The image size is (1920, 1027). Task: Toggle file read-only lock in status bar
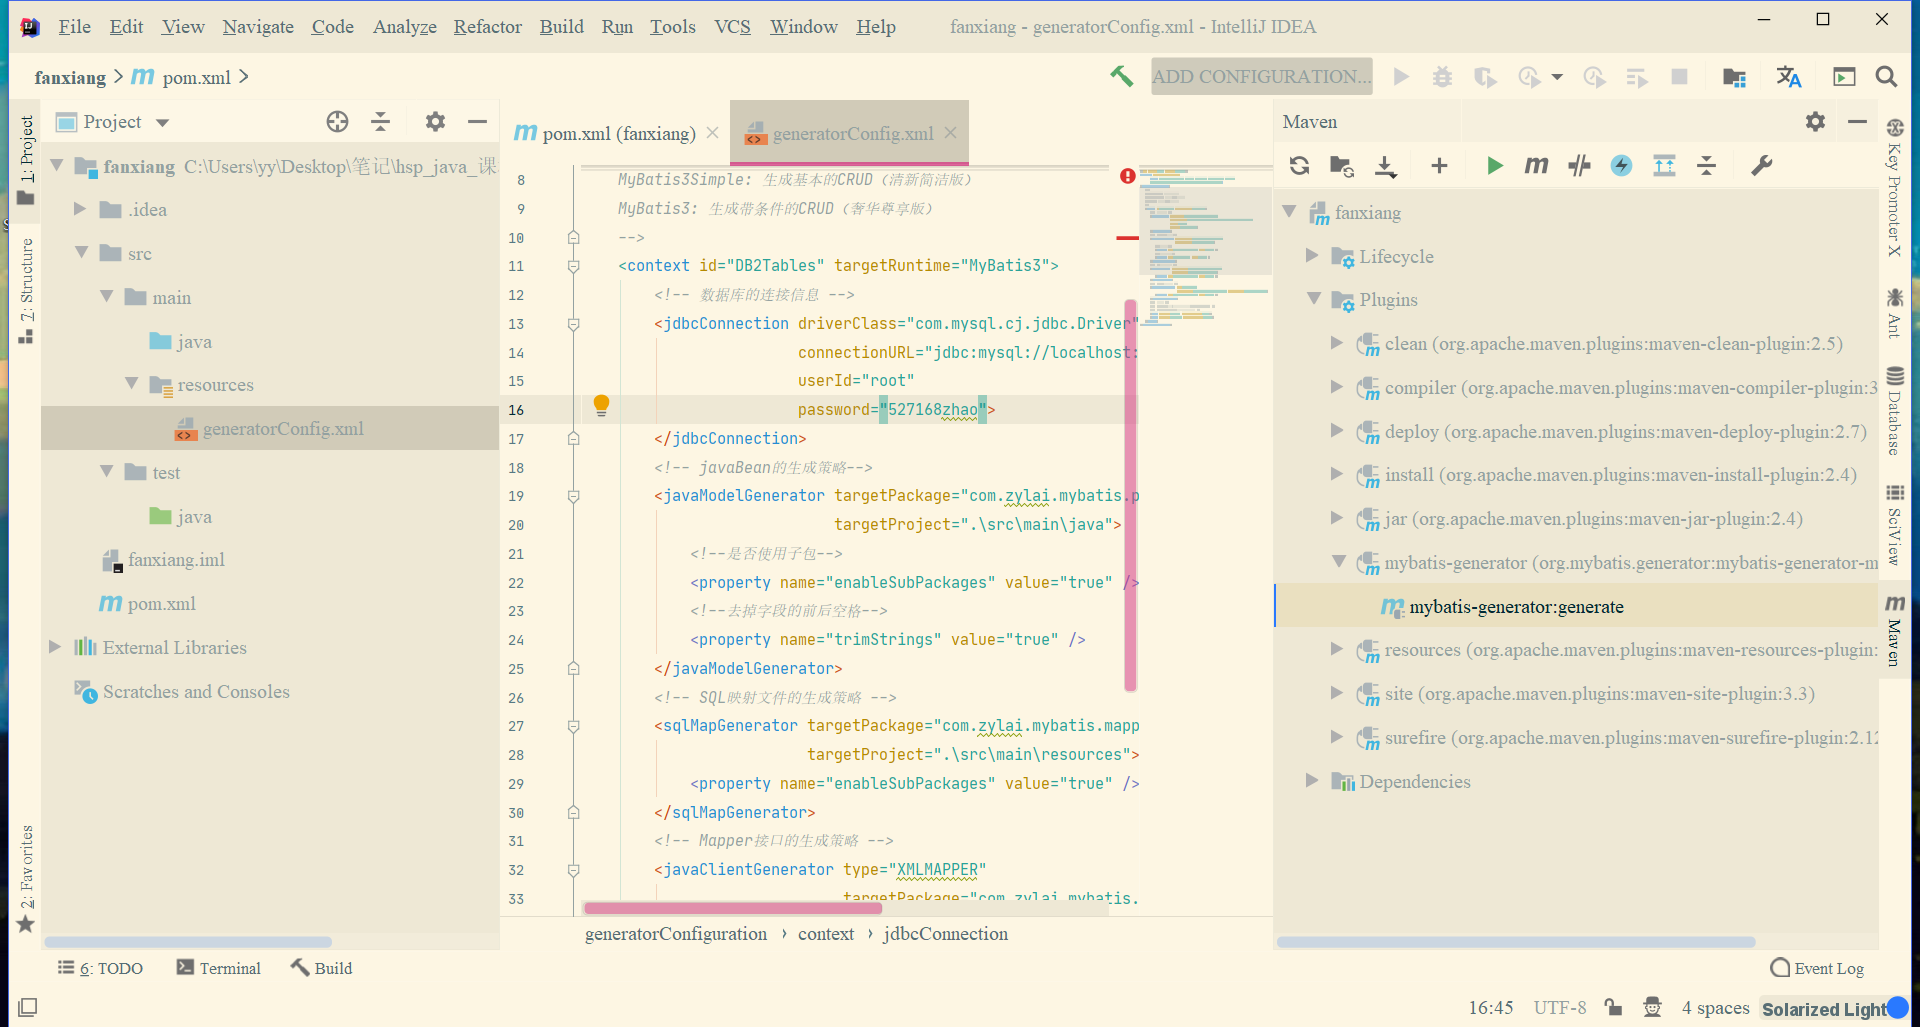click(x=1613, y=1007)
